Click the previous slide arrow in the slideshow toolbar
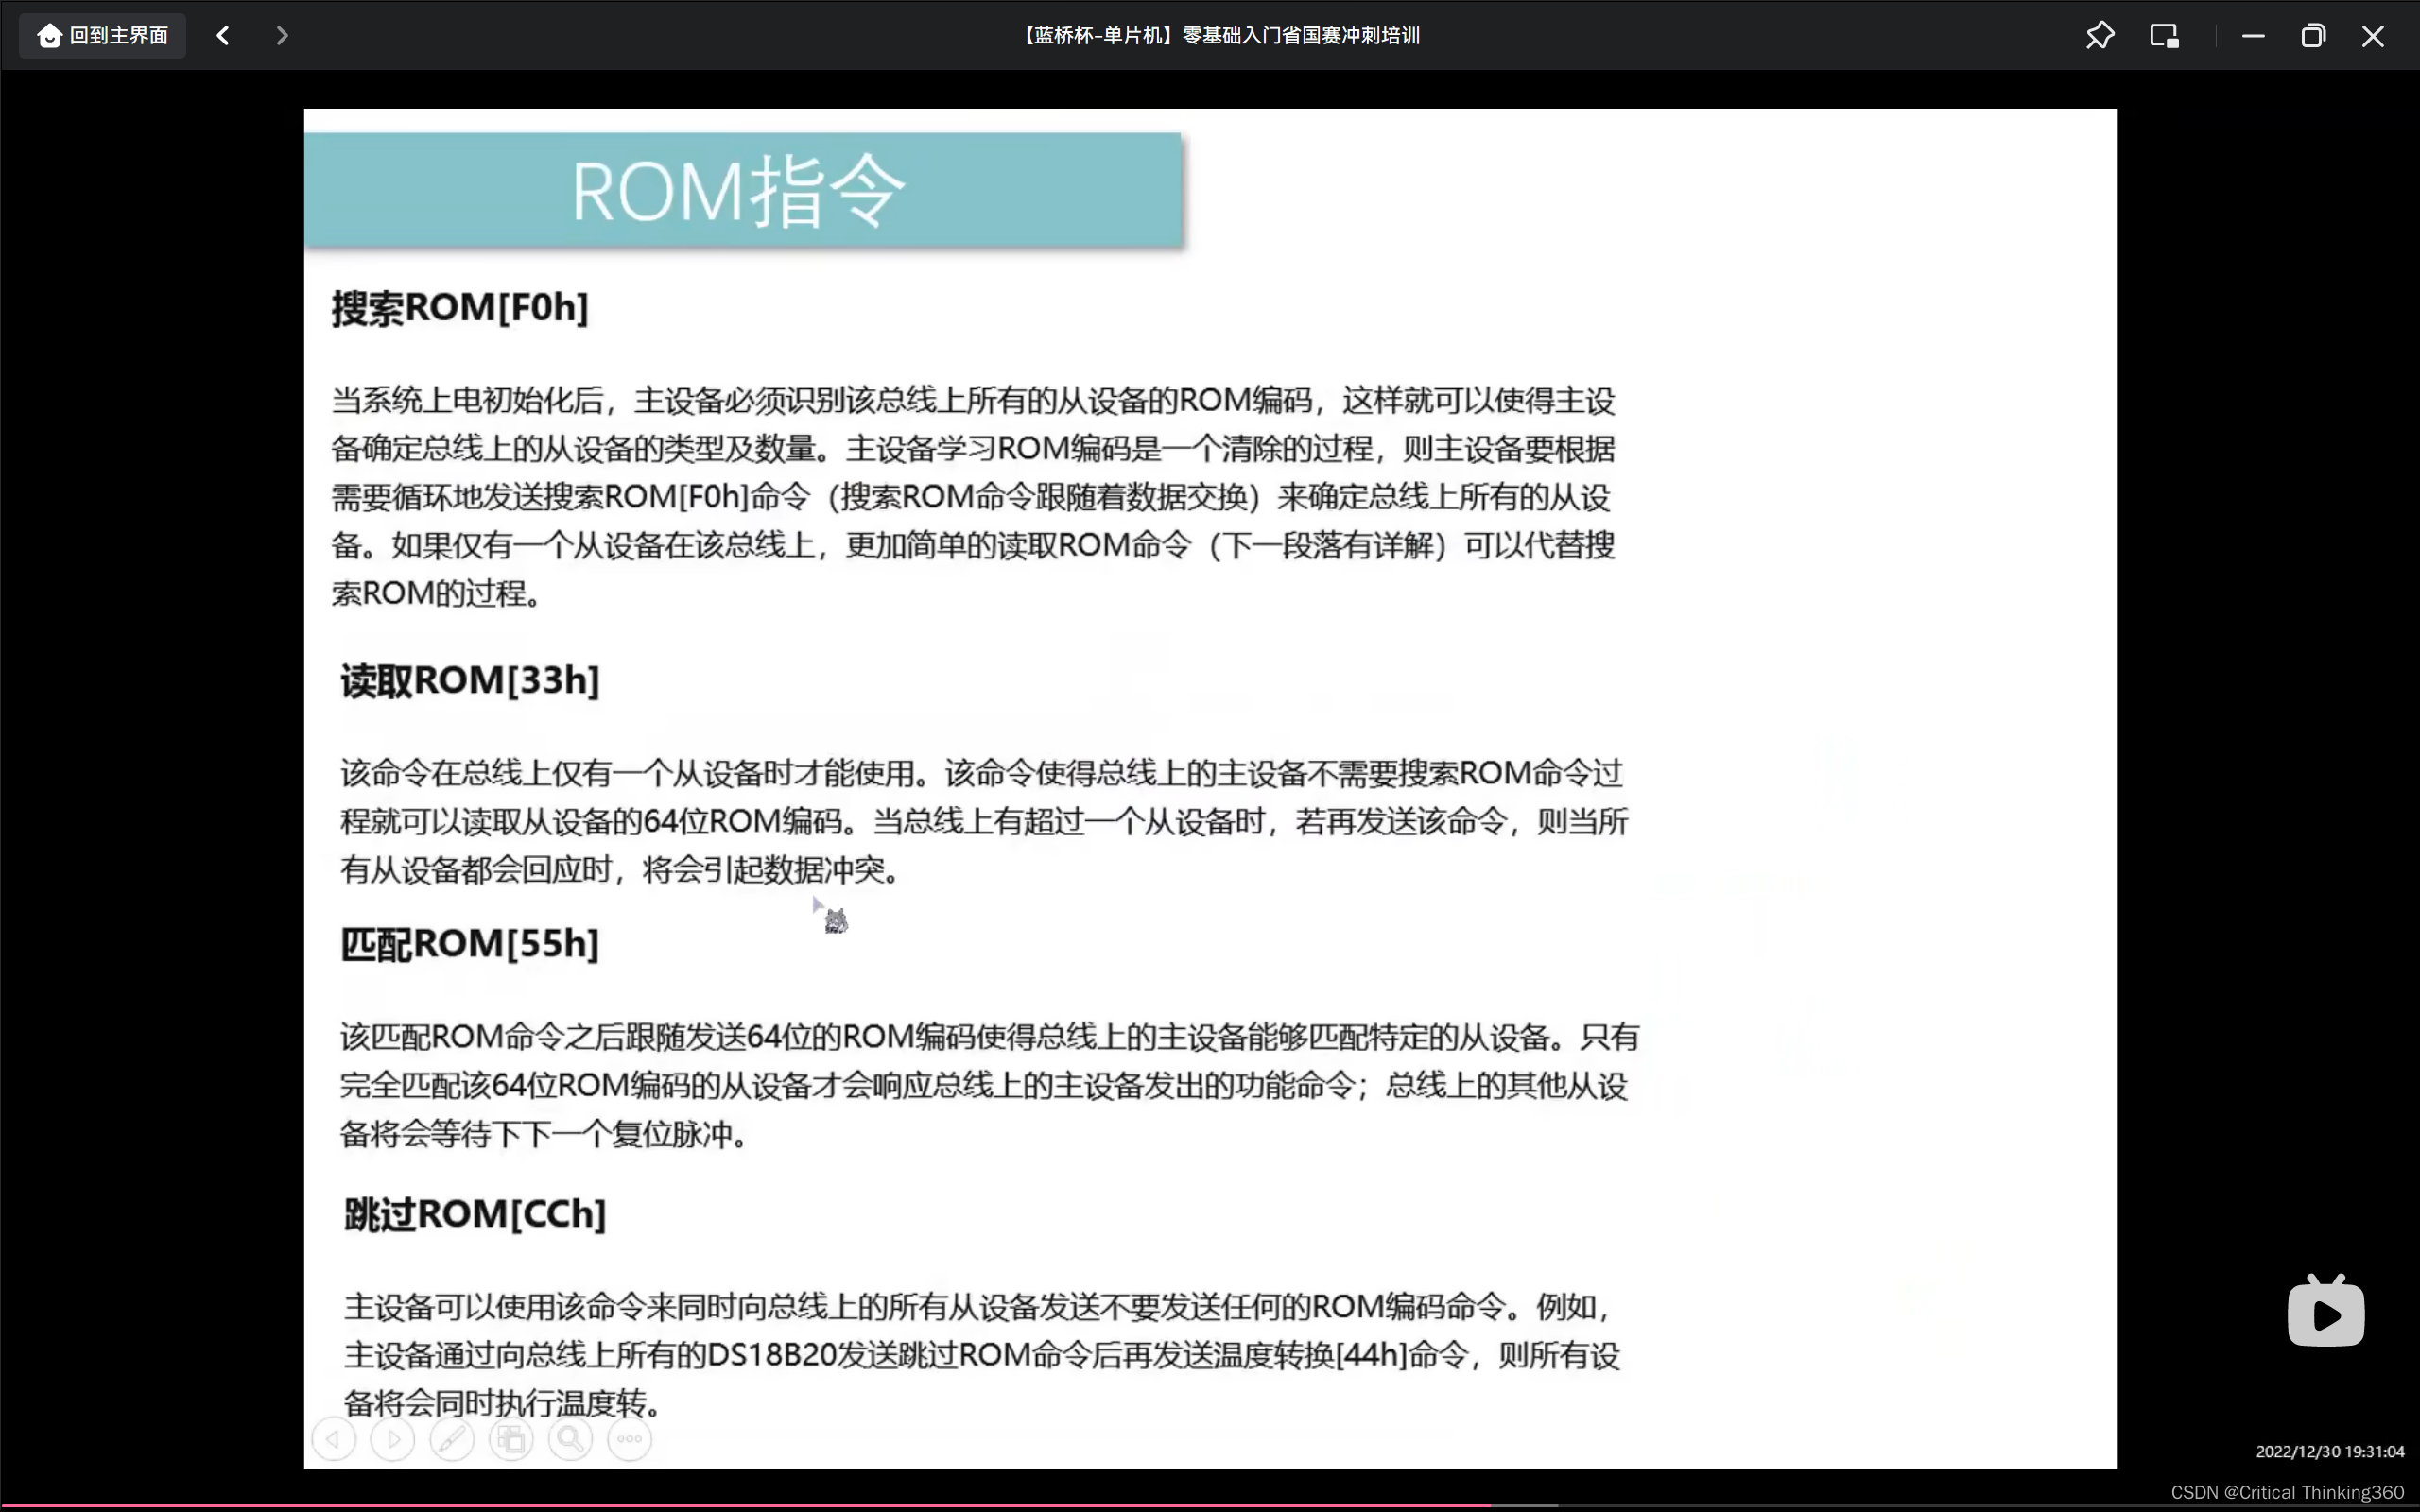Screen dimensions: 2420x1512 point(334,1439)
